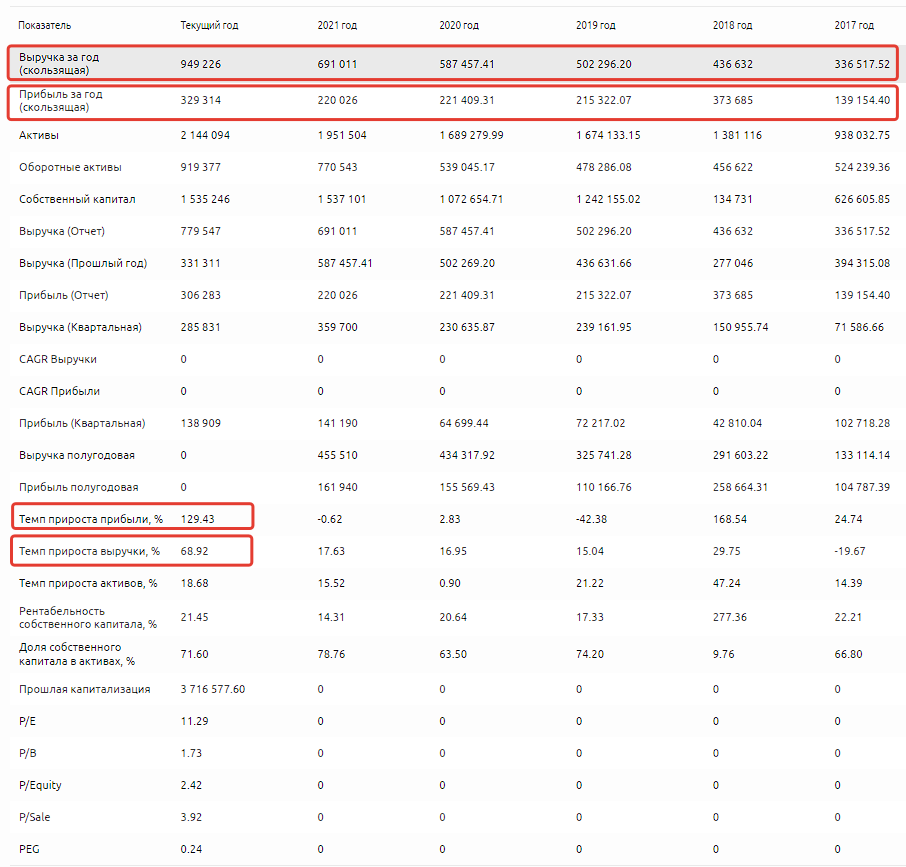The width and height of the screenshot is (906, 867).
Task: Select the "Собственный капитал" row label
Action: [x=77, y=199]
